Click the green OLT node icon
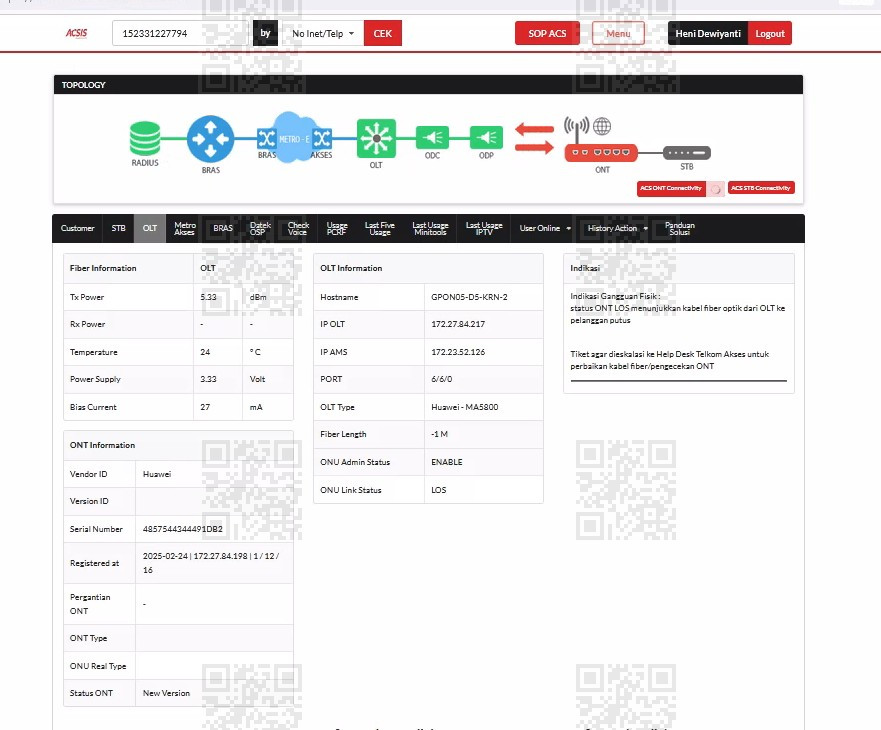 tap(376, 138)
